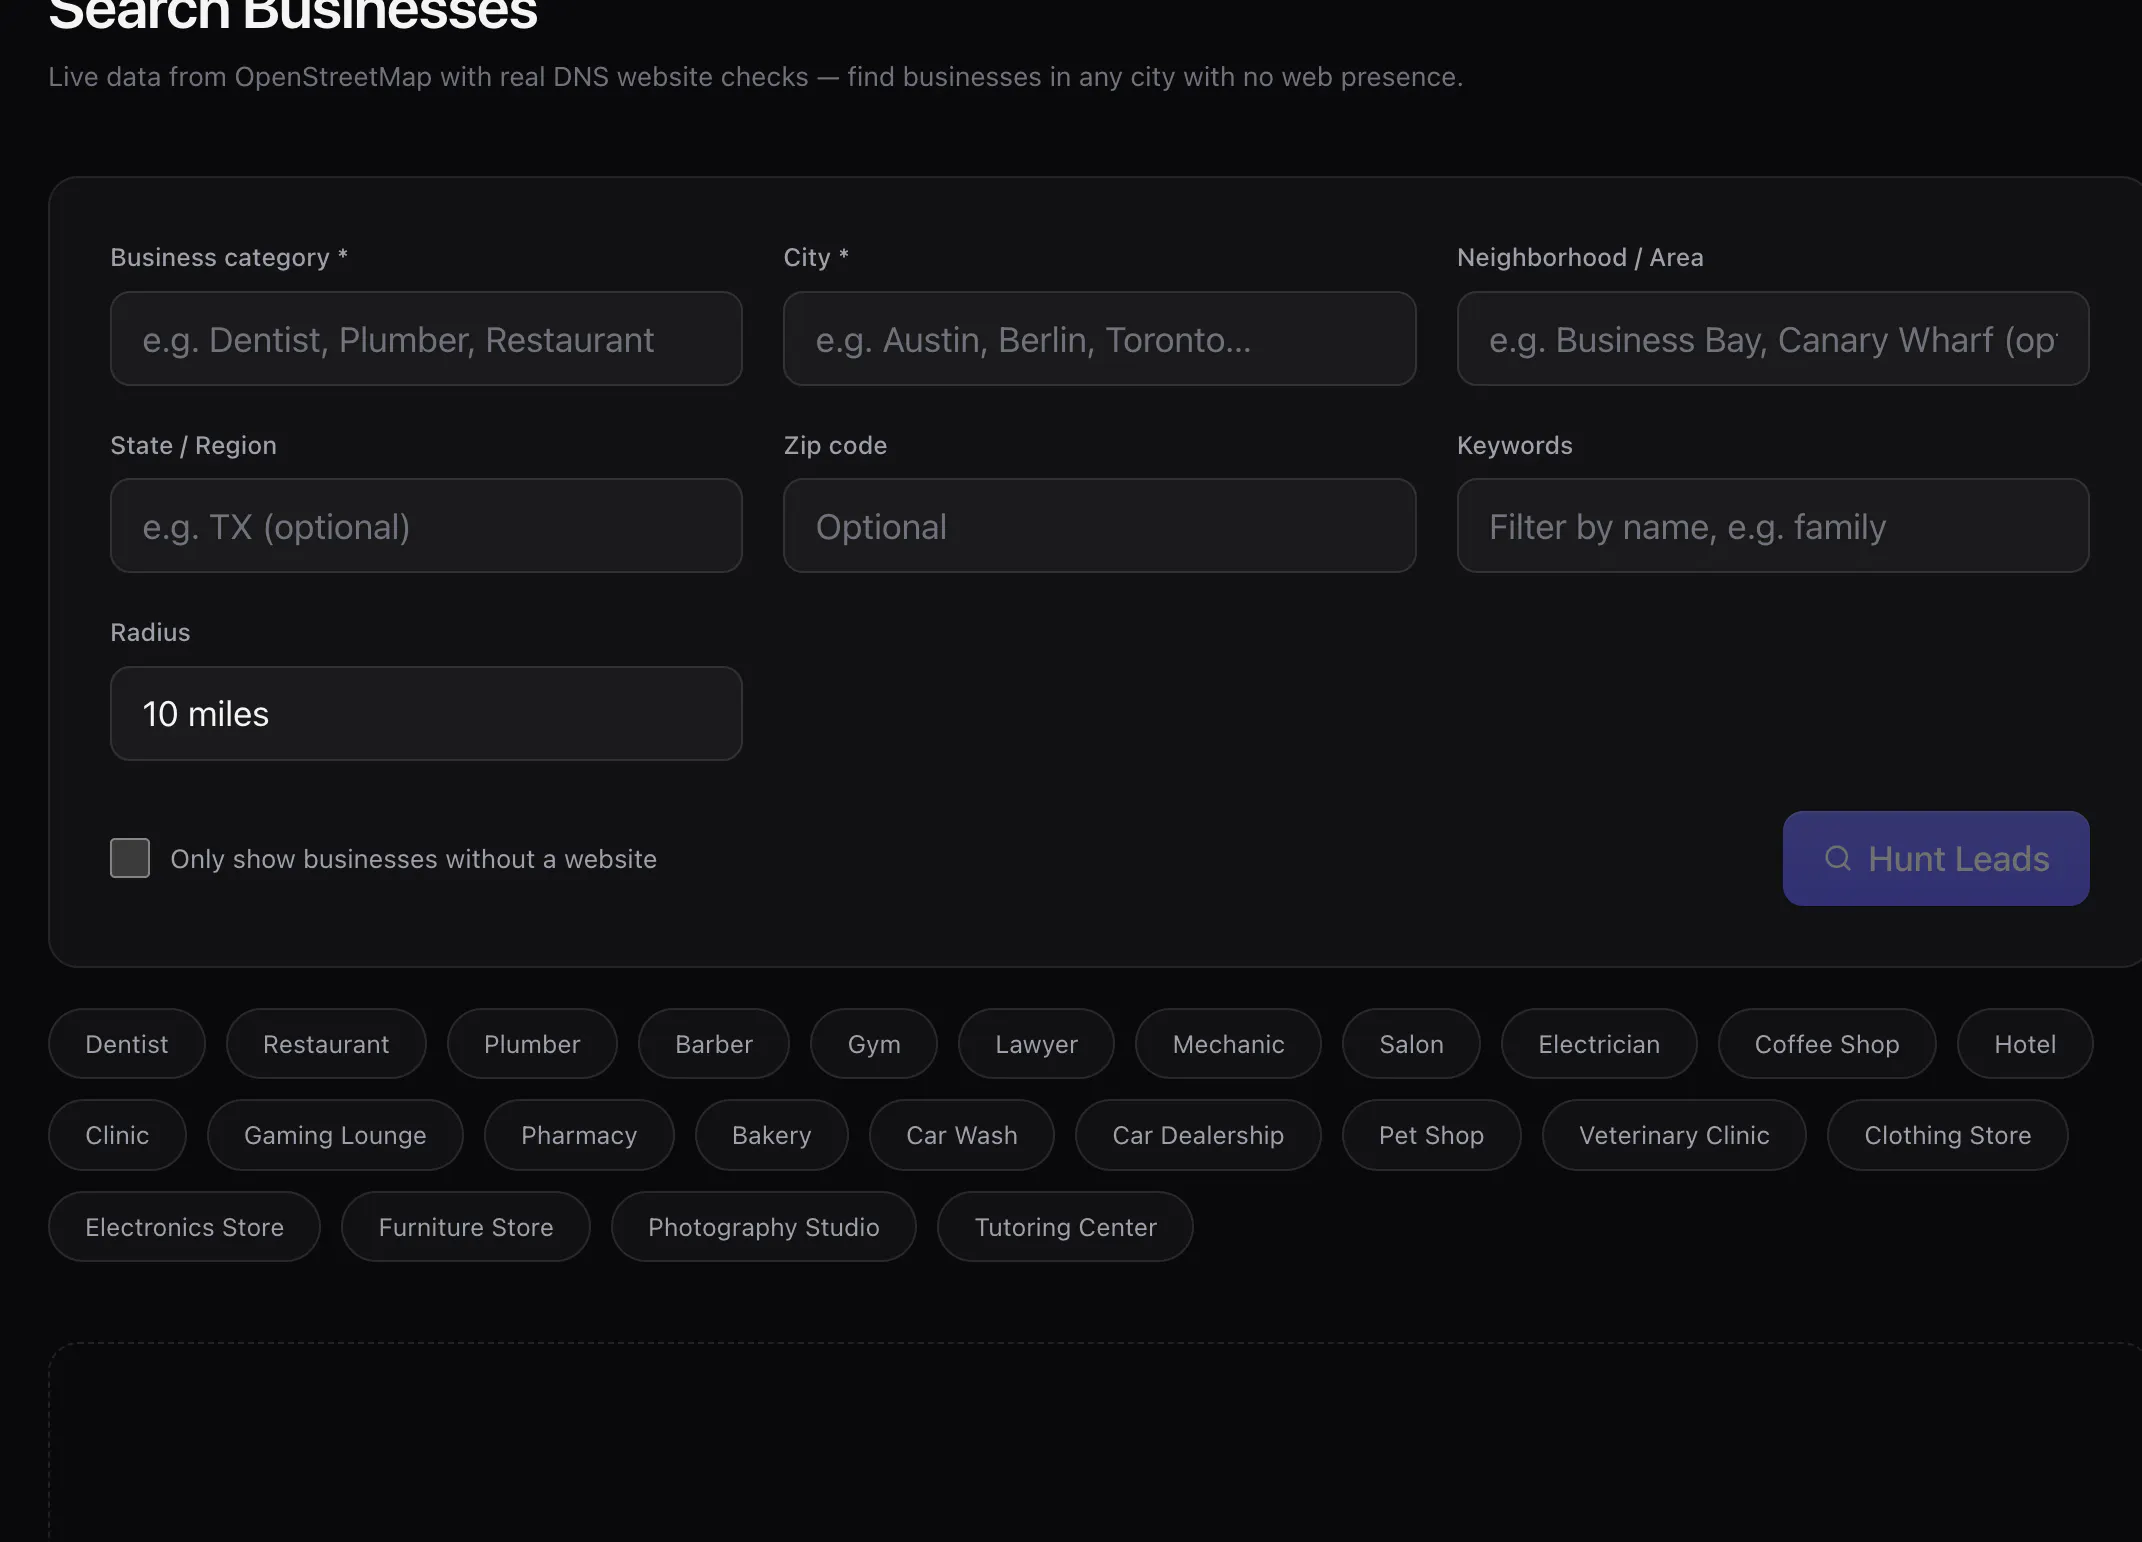Select the Mechanic chip
This screenshot has height=1542, width=2142.
click(x=1228, y=1043)
